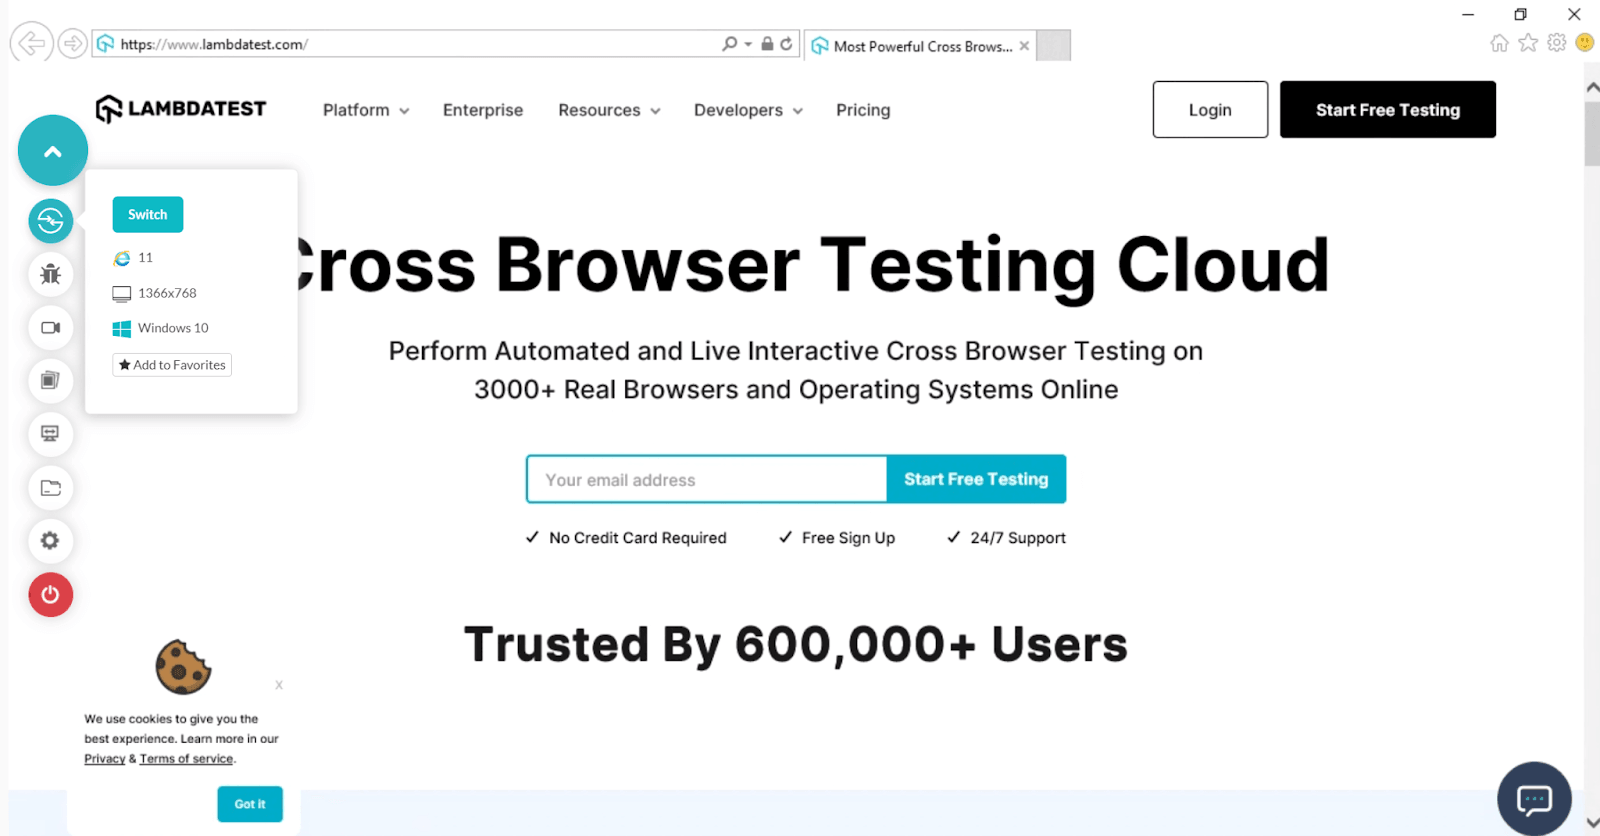Collapse the teal sidebar chevron toggle

[x=53, y=151]
